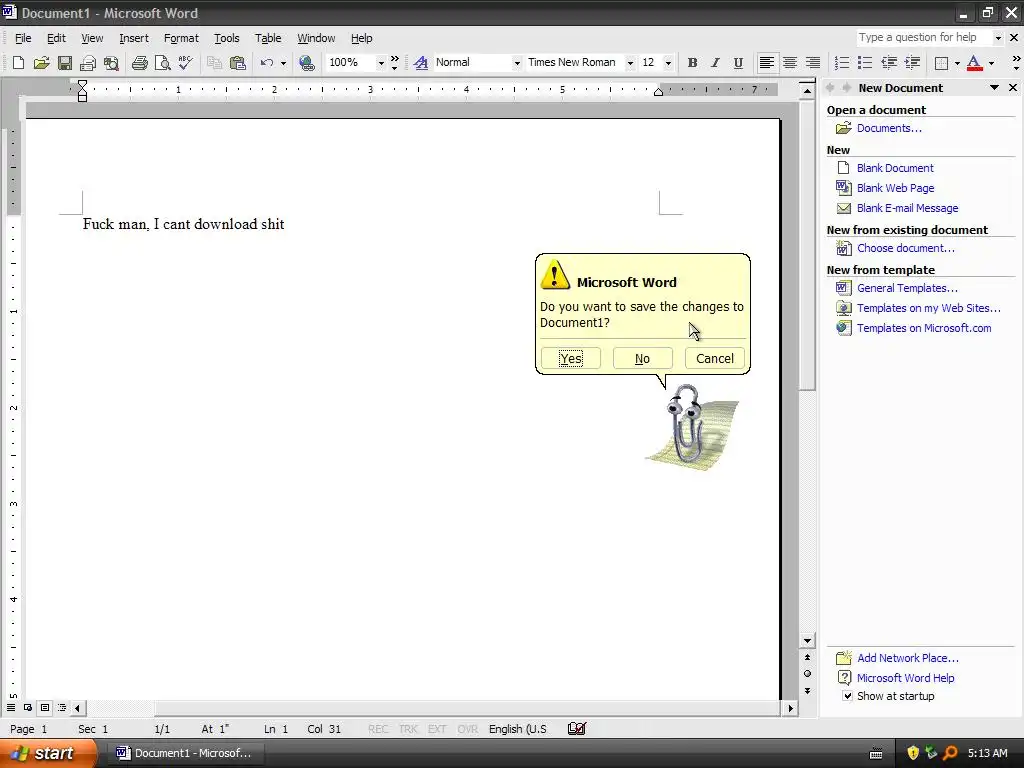Click the Copy toolbar icon
This screenshot has height=768, width=1024.
pyautogui.click(x=214, y=63)
